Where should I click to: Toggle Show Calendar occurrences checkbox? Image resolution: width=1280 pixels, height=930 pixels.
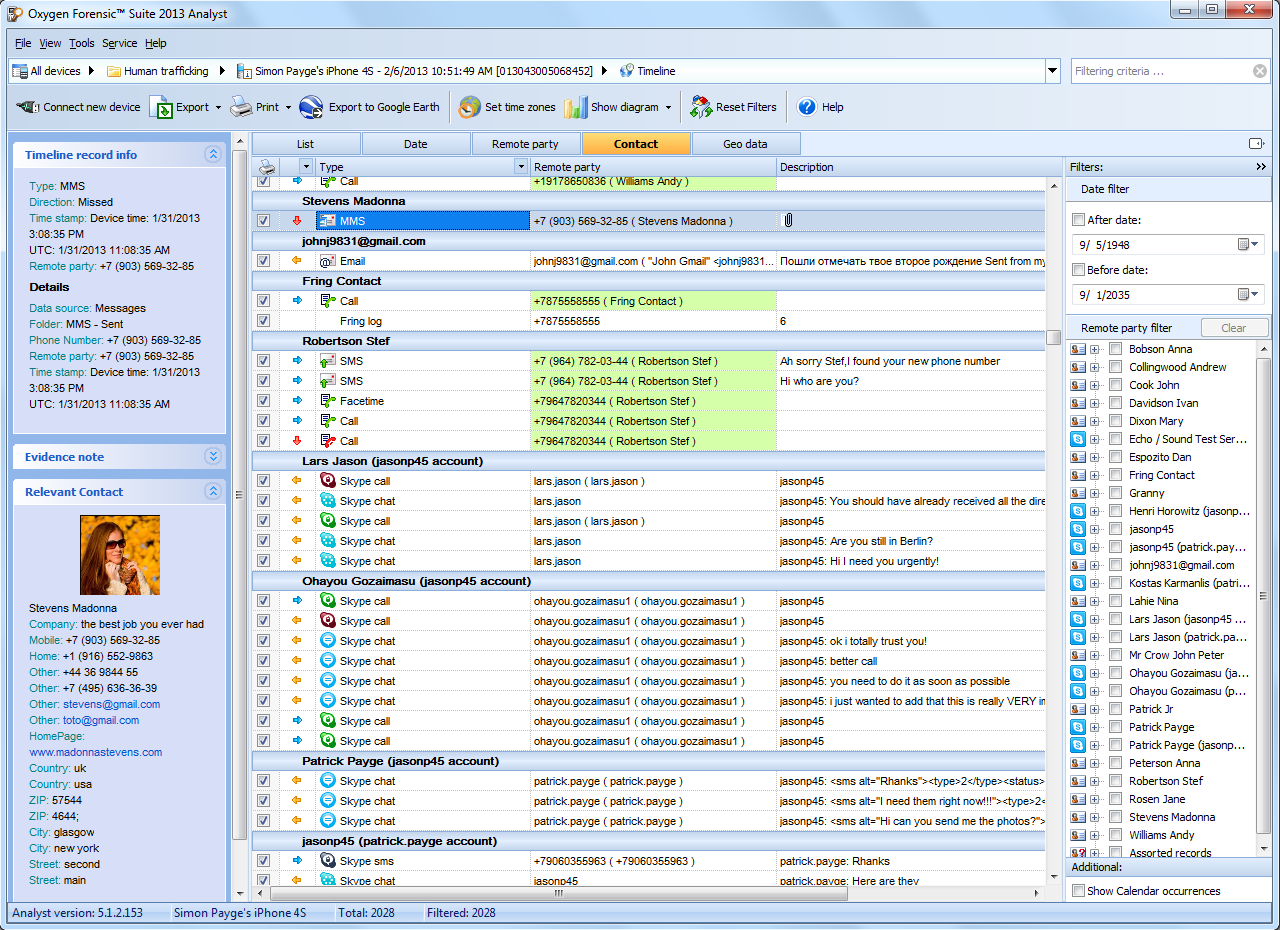[1078, 891]
